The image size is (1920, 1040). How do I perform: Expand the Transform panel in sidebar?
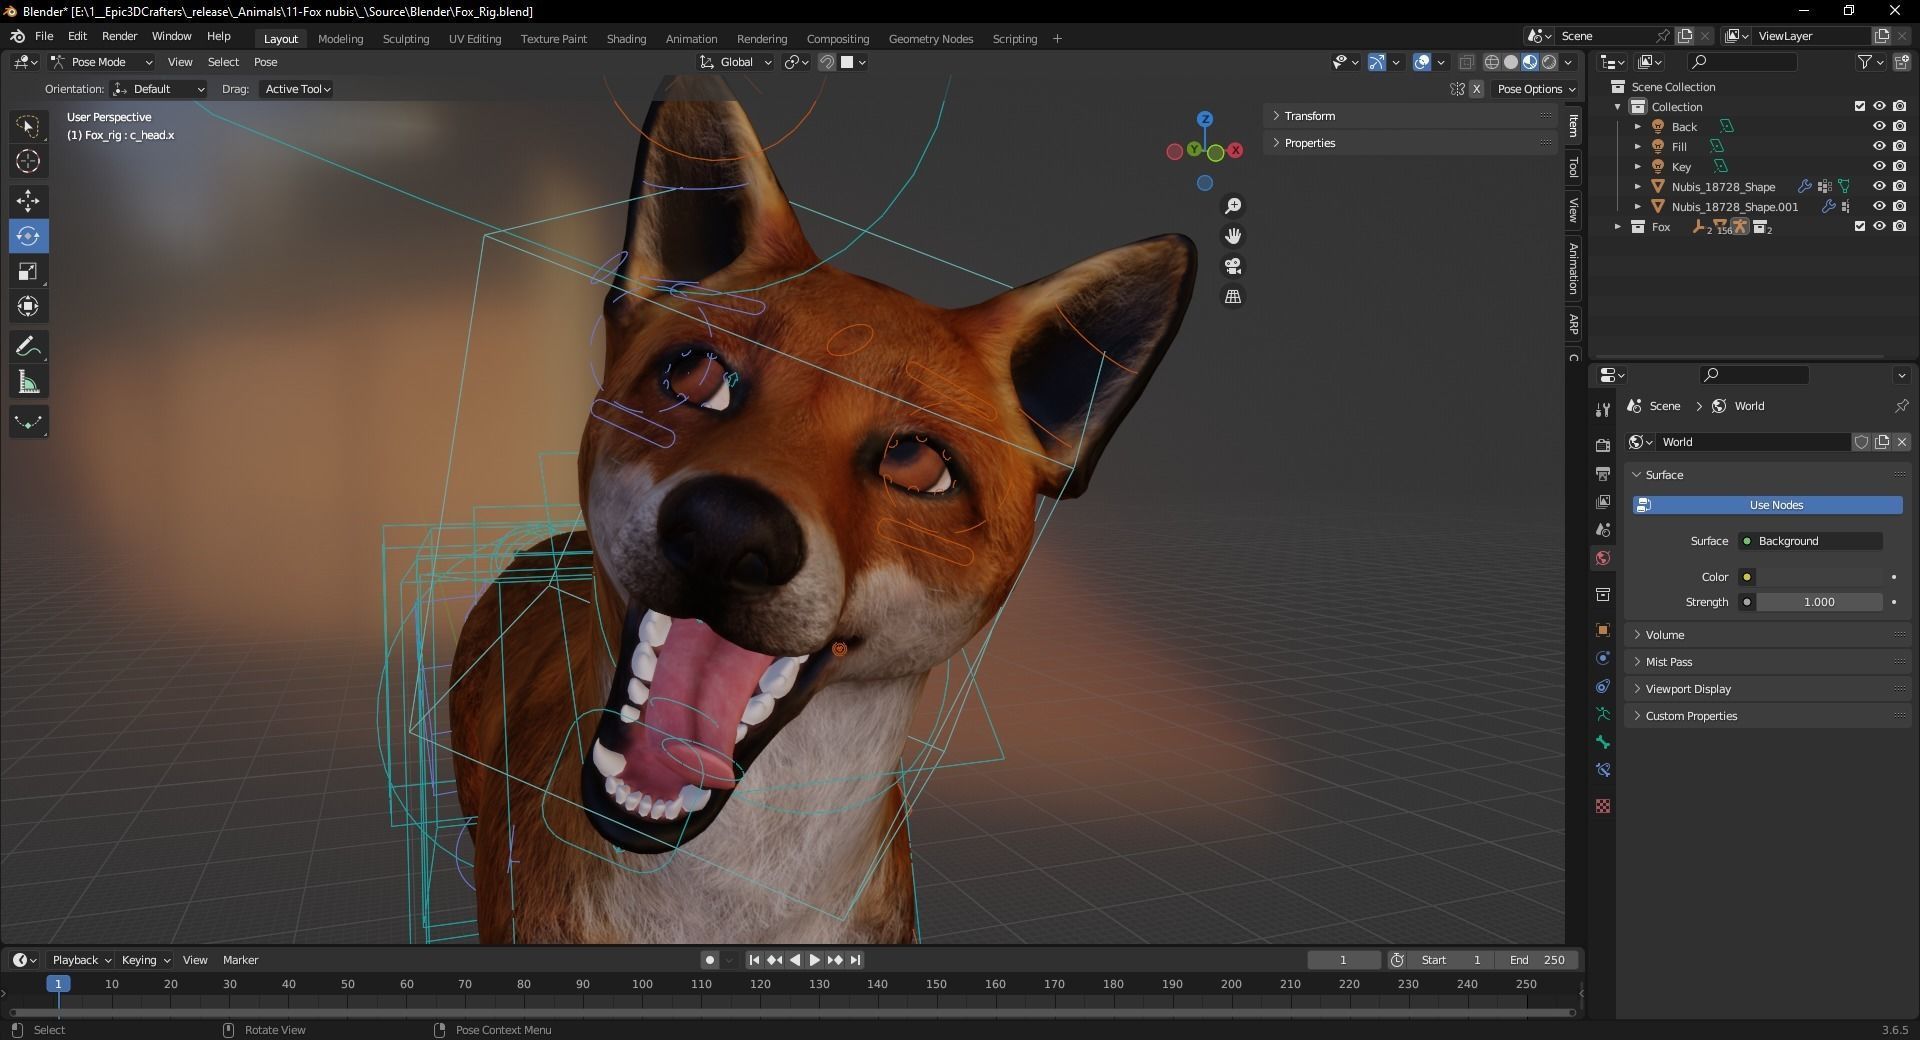[x=1309, y=116]
